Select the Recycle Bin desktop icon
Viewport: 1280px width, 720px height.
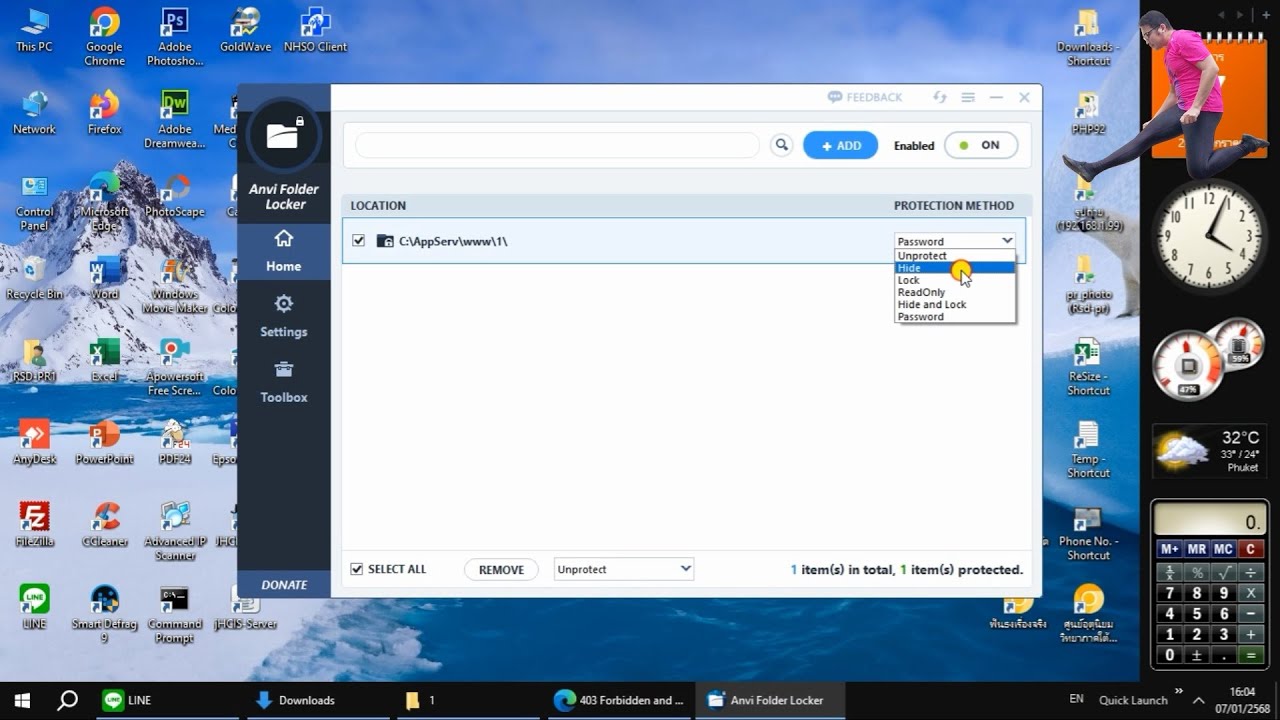tap(34, 278)
